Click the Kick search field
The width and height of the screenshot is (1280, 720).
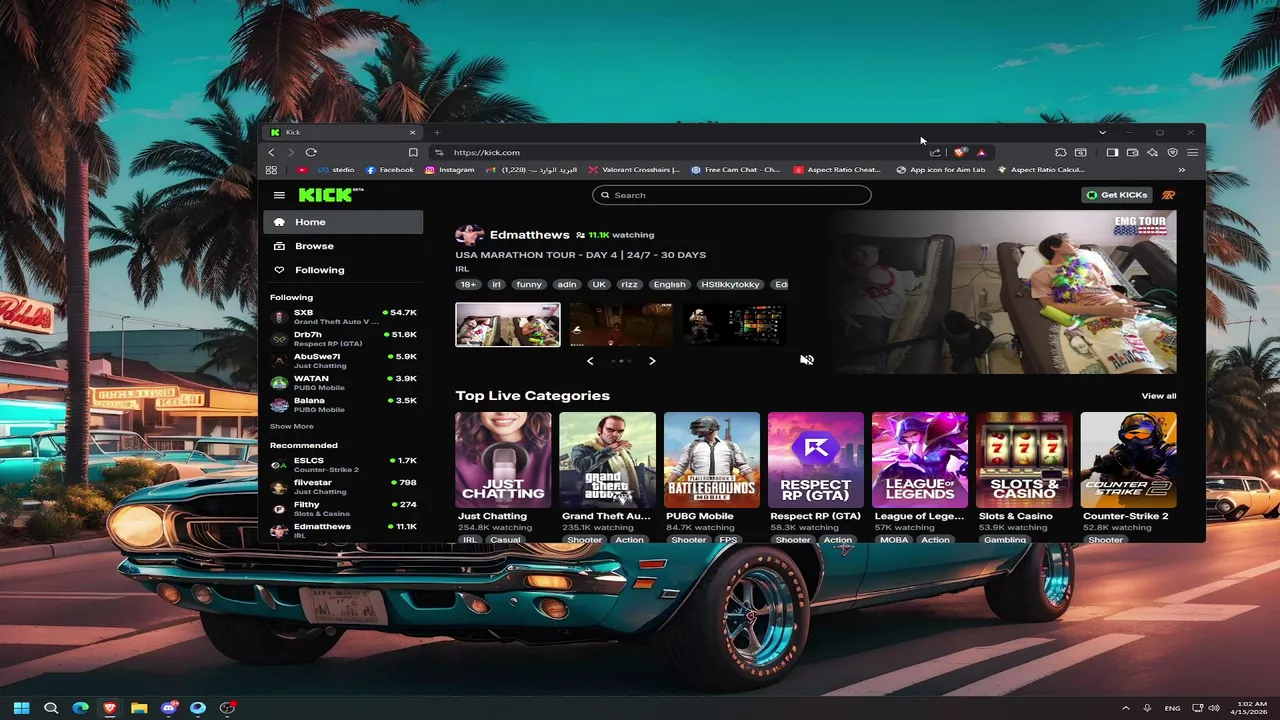point(731,195)
